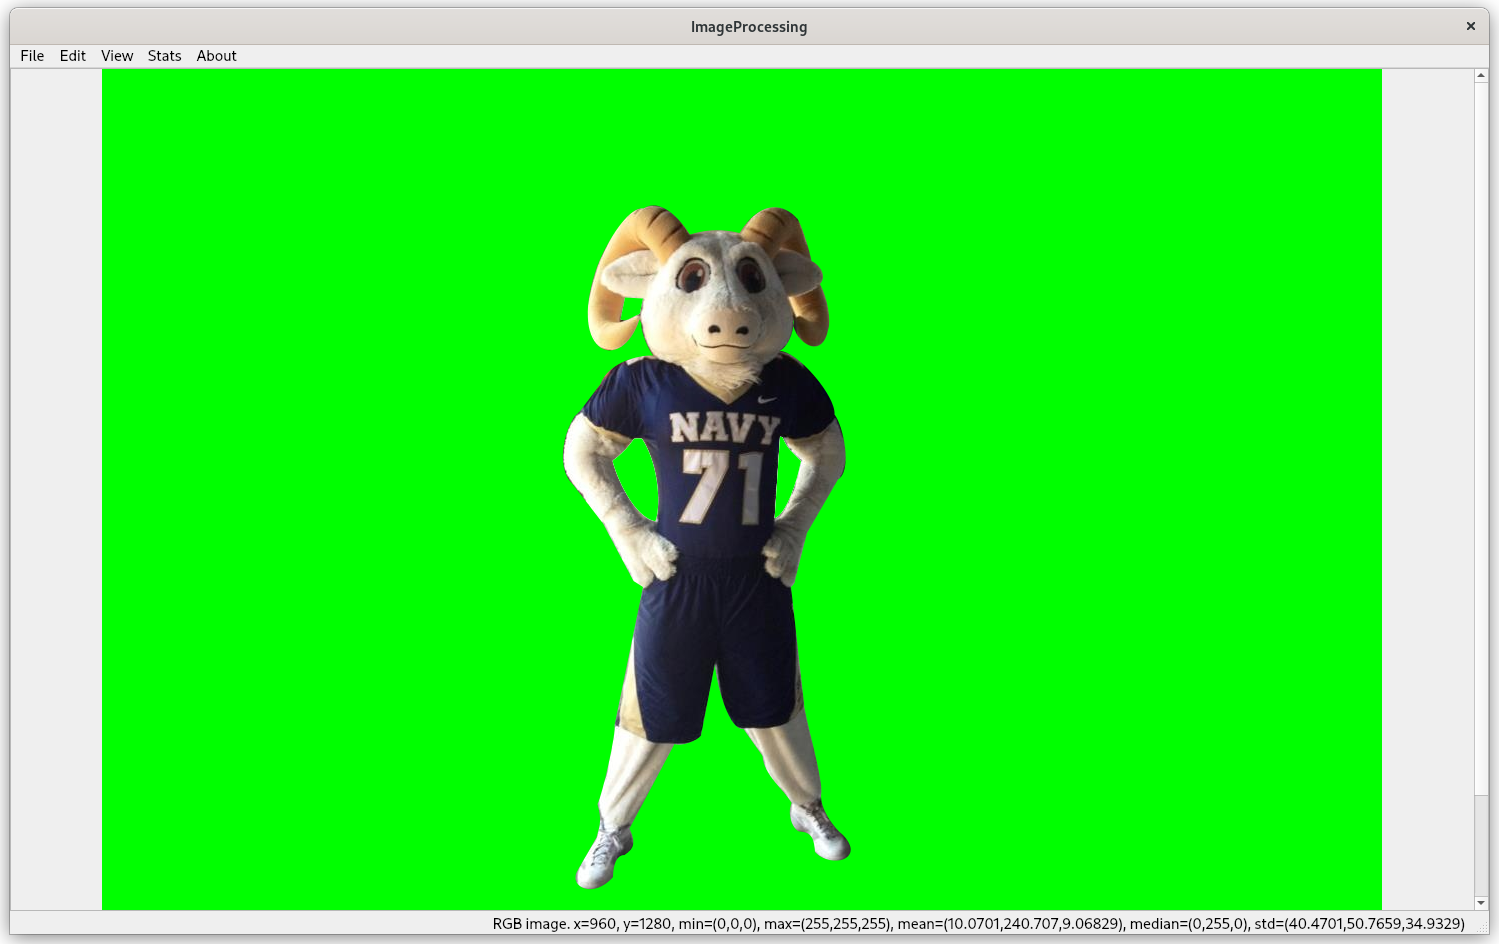Close the ImageProcessing window
The width and height of the screenshot is (1499, 944).
click(x=1470, y=26)
